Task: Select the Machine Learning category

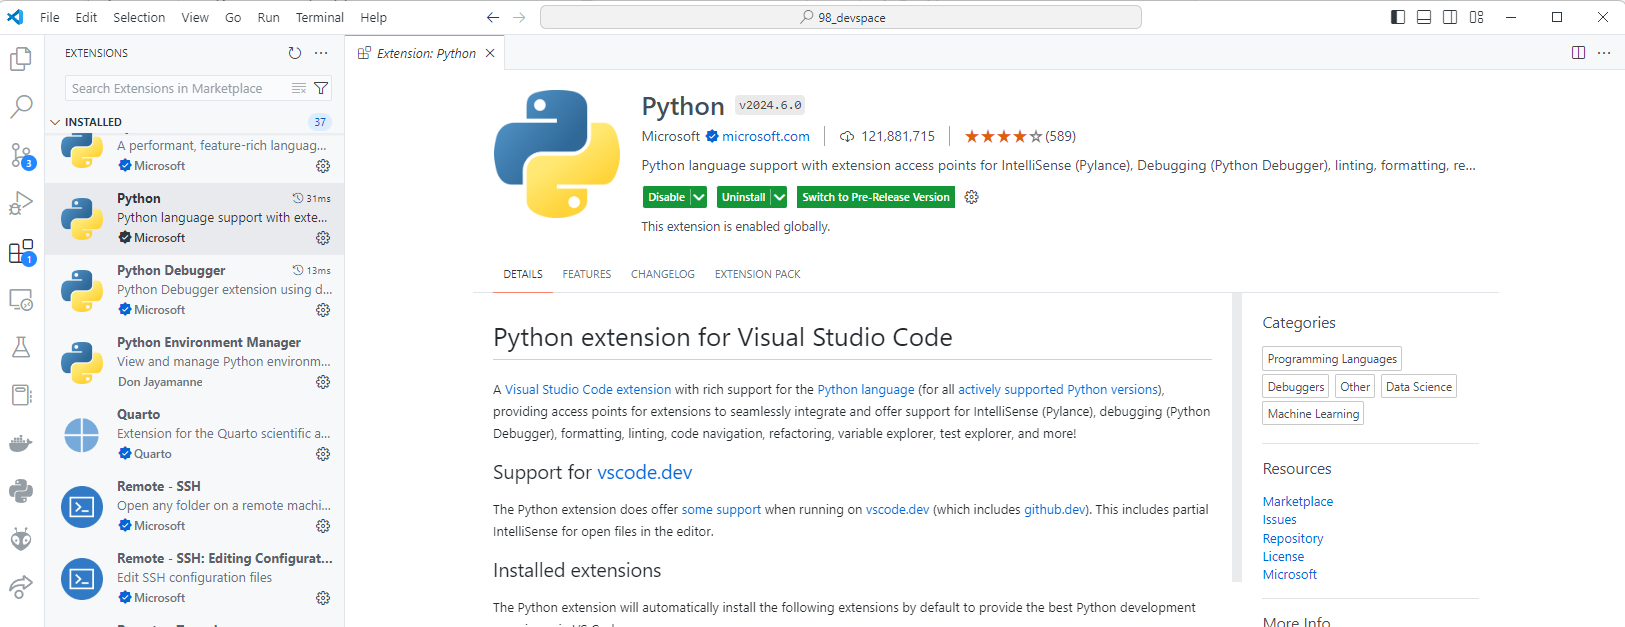Action: (x=1313, y=413)
